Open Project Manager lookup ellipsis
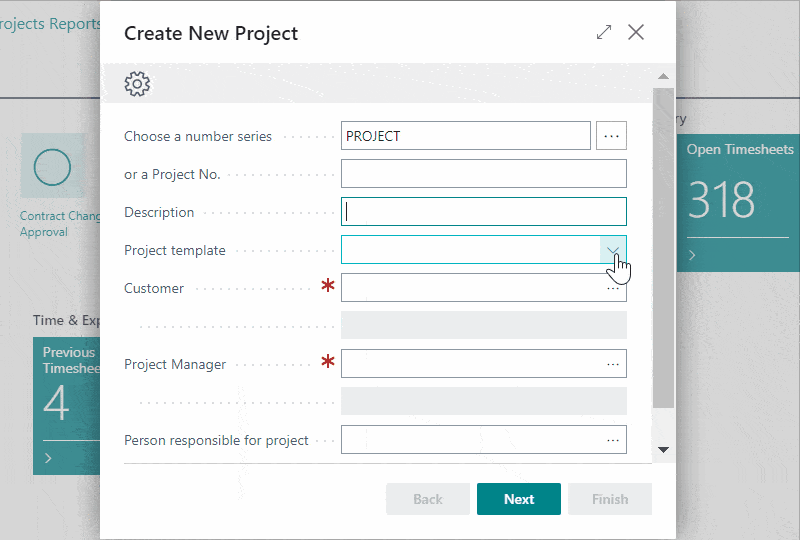This screenshot has width=800, height=540. (x=613, y=364)
